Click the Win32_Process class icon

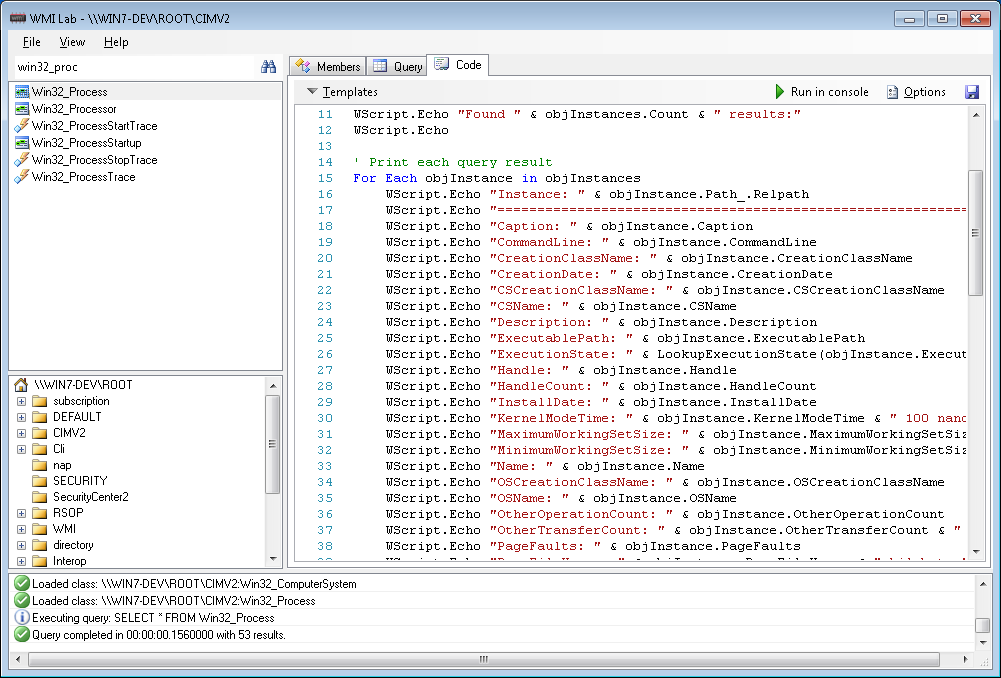(x=22, y=92)
